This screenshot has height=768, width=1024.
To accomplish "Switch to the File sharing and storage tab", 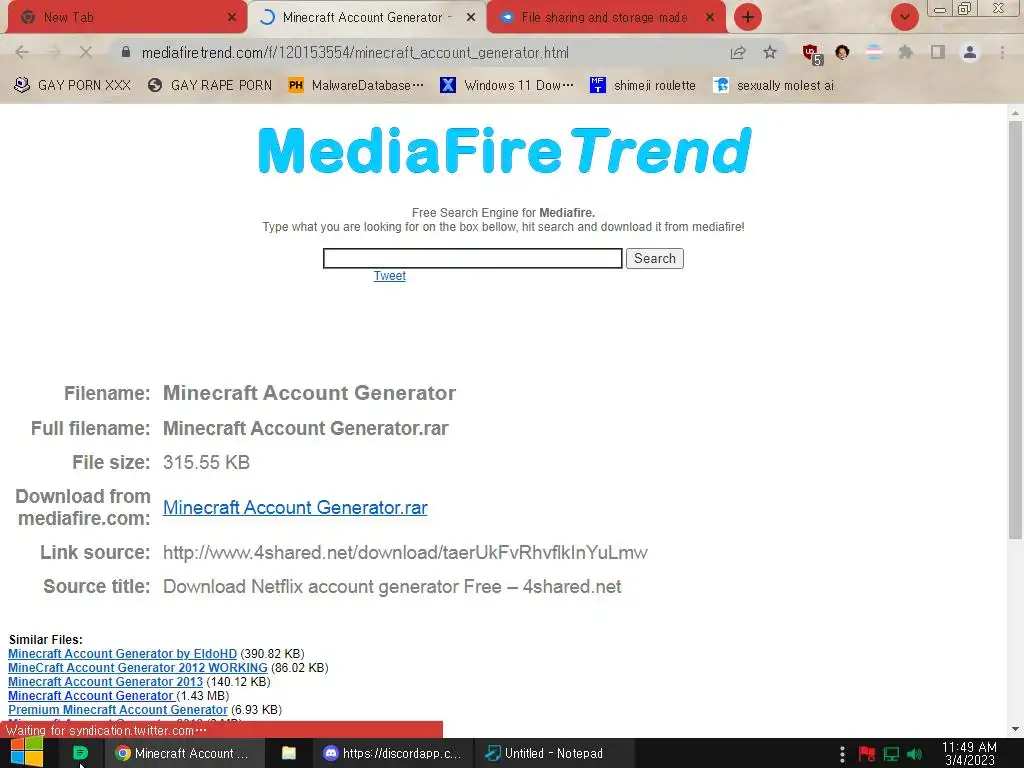I will point(604,18).
